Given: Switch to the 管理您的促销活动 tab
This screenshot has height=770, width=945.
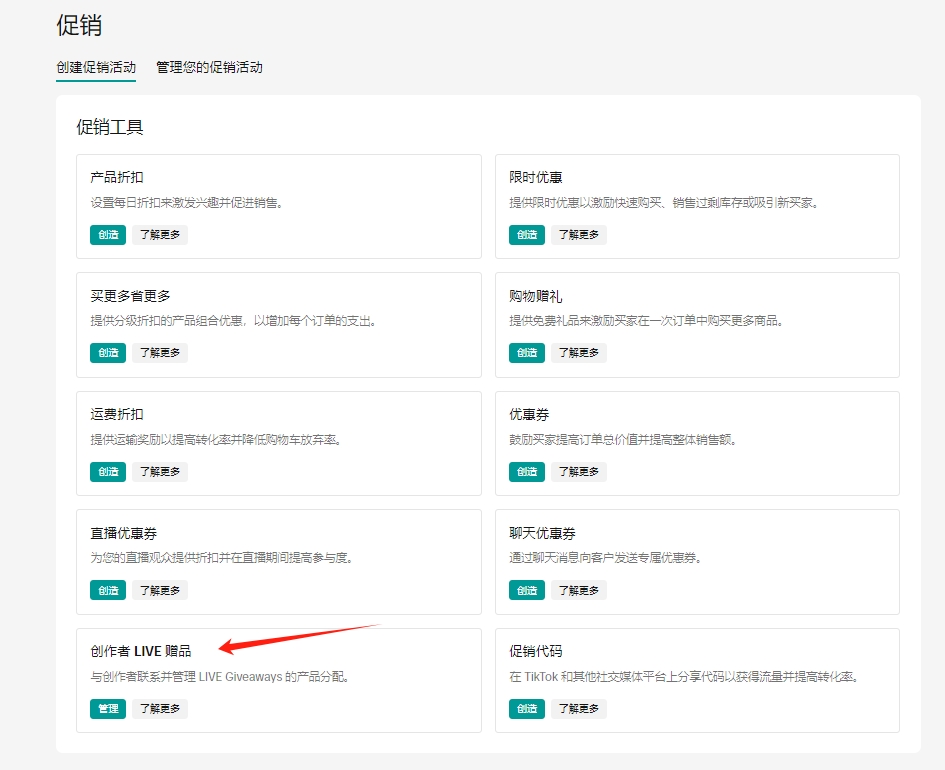Looking at the screenshot, I should click(x=209, y=67).
